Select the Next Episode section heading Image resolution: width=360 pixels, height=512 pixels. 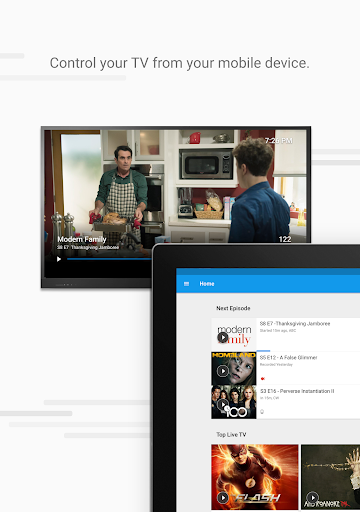tap(233, 308)
